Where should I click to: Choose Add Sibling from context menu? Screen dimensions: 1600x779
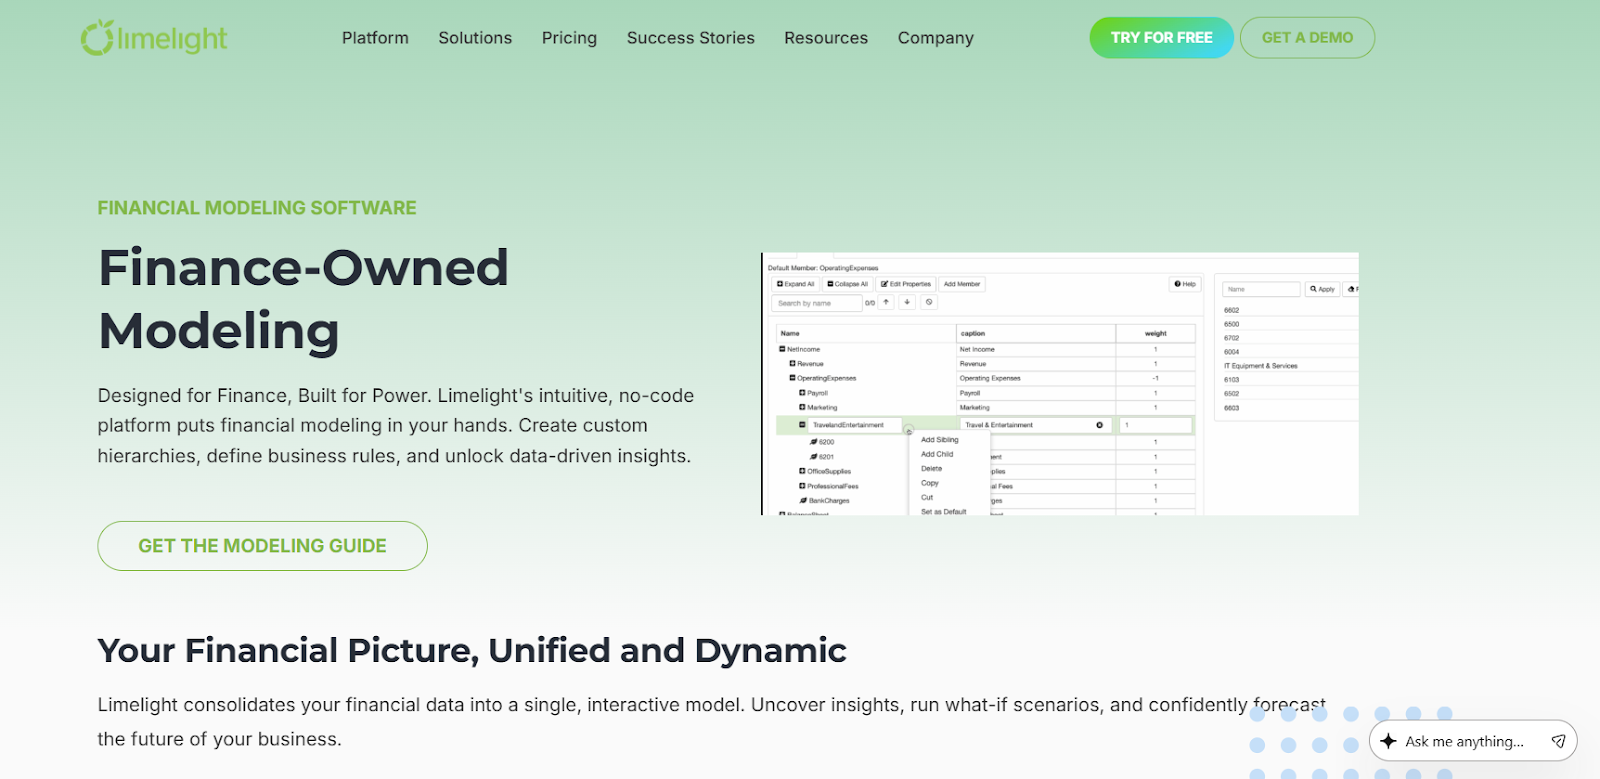(x=939, y=440)
